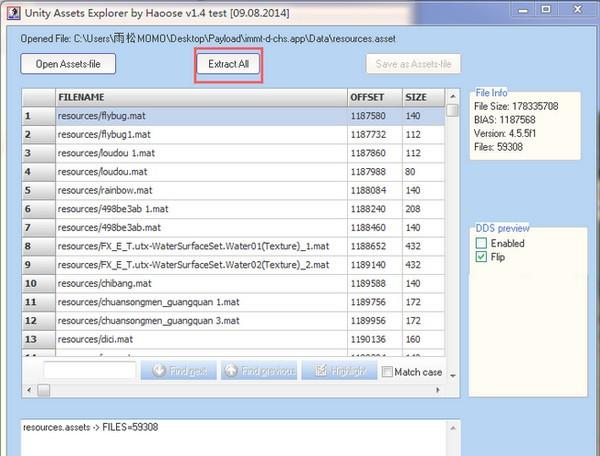Click size cell 160
The image size is (600, 456).
click(423, 339)
